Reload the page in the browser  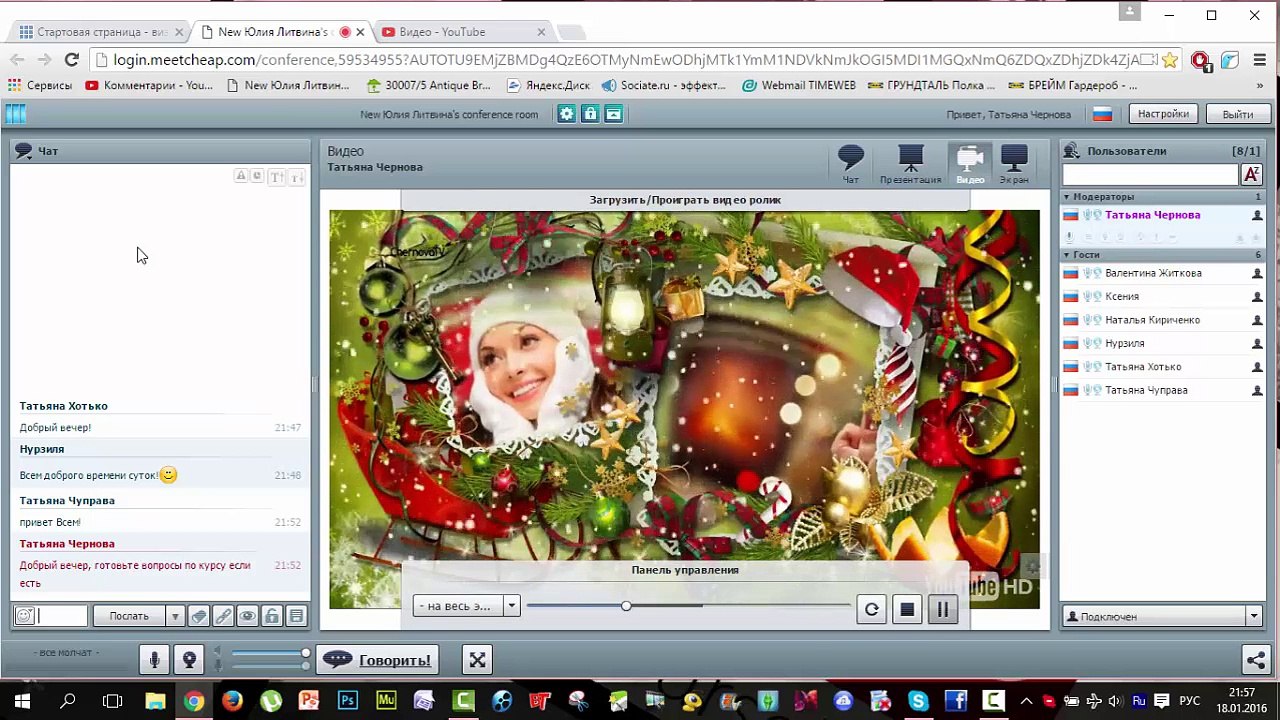coord(71,60)
